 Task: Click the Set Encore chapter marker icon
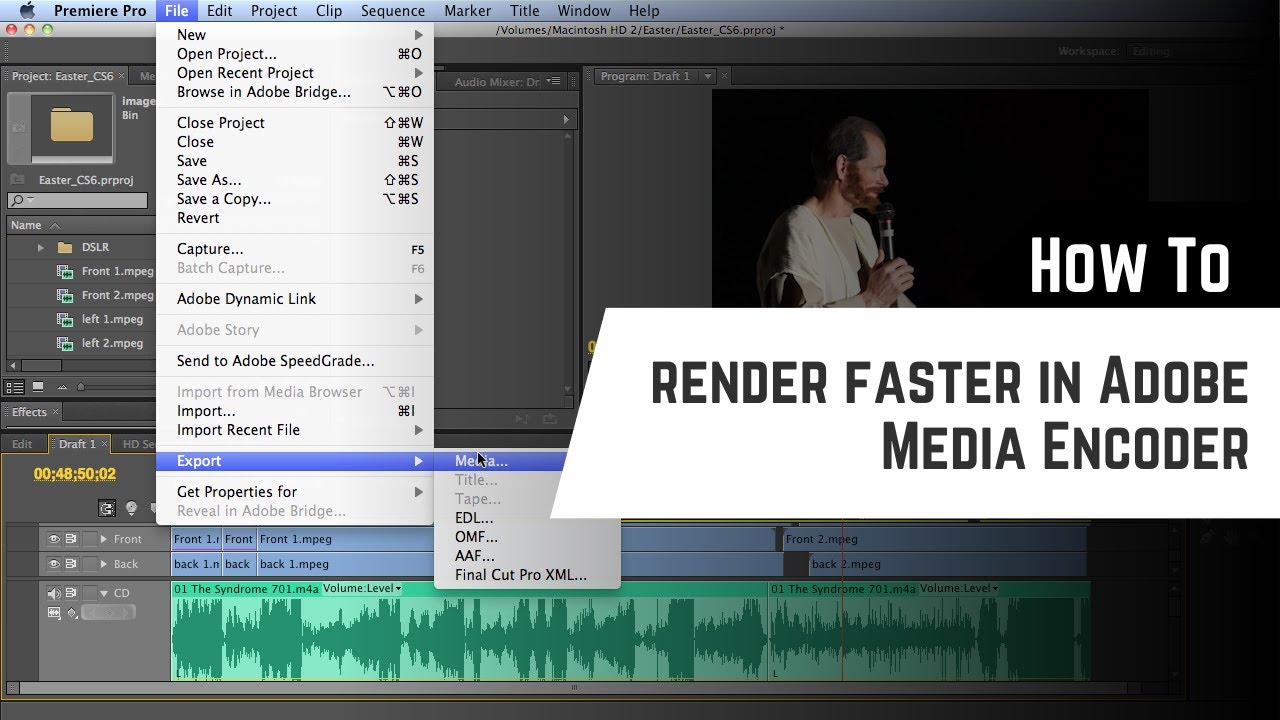point(131,509)
